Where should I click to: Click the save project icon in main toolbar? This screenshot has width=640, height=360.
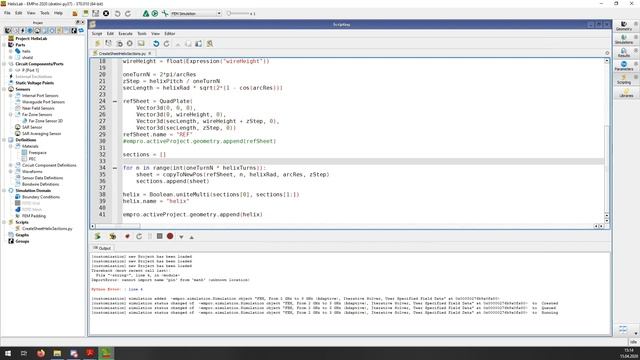96,13
